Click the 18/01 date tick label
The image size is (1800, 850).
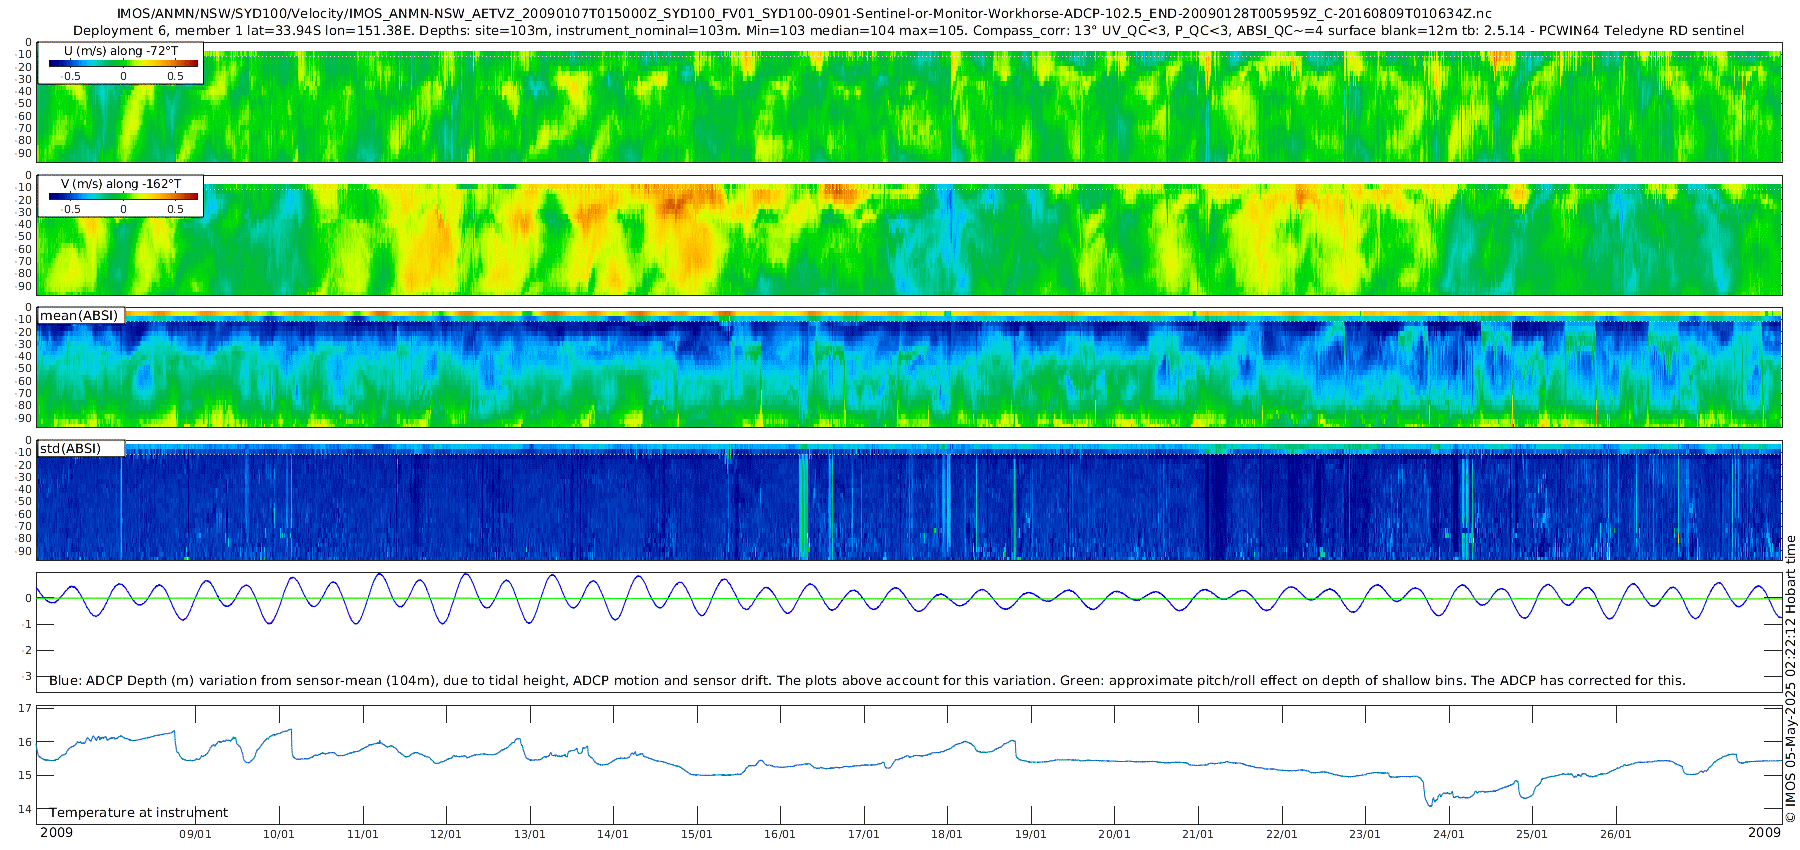pyautogui.click(x=947, y=835)
